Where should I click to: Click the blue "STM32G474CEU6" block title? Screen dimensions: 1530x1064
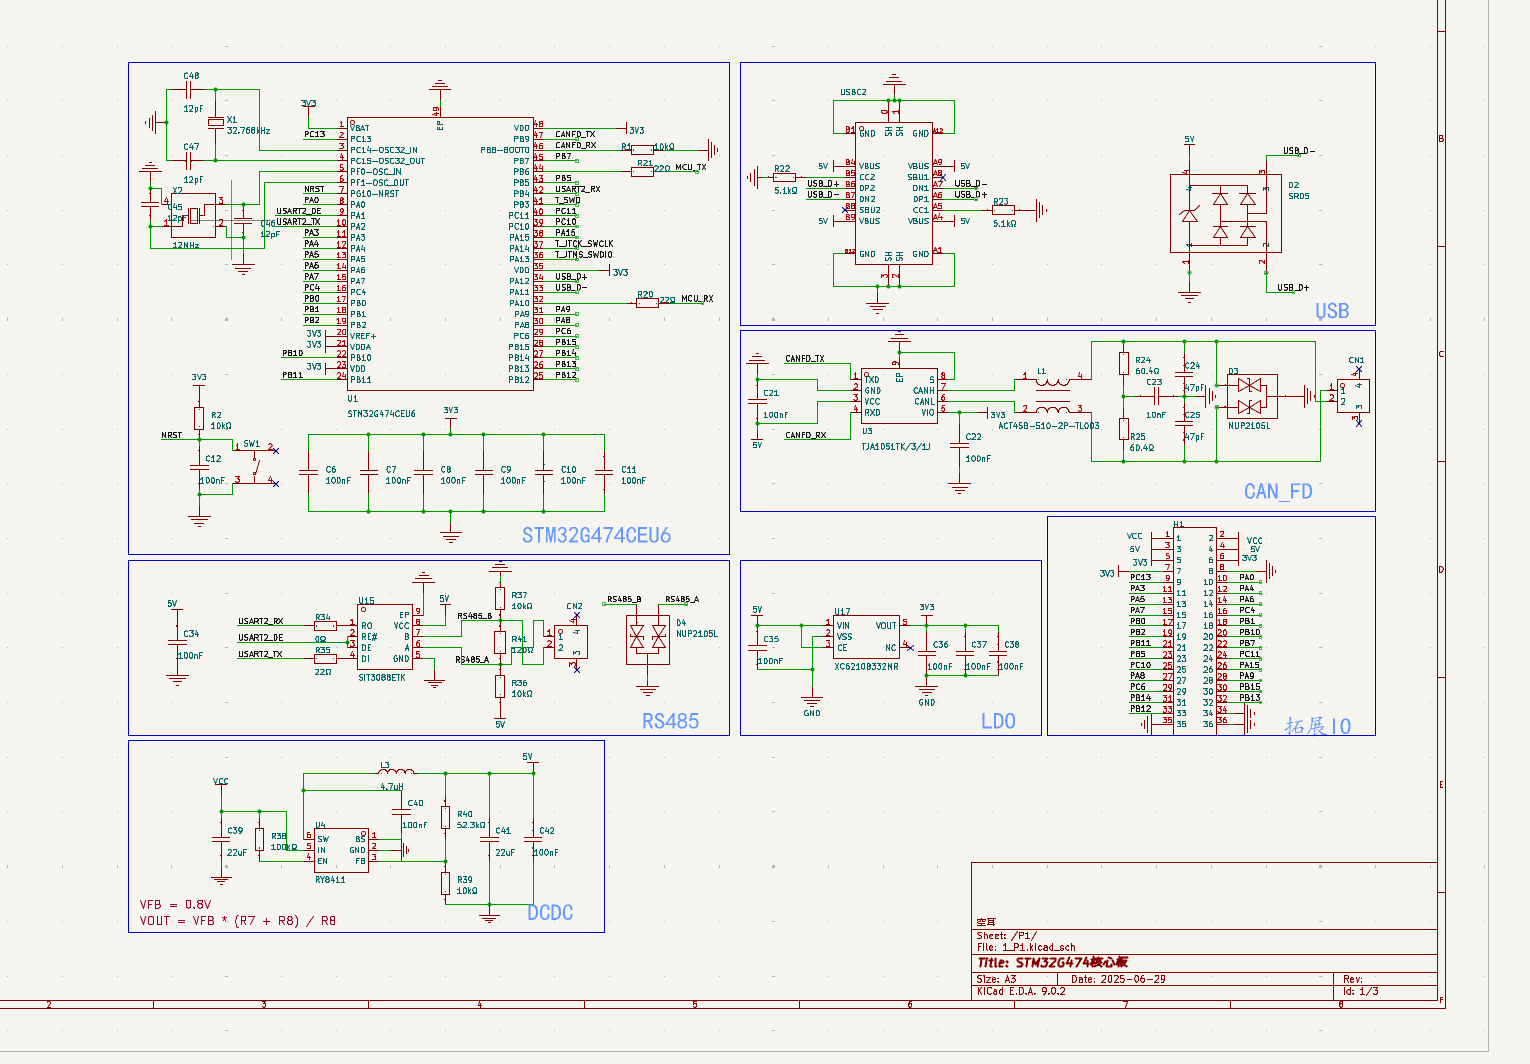[x=596, y=536]
